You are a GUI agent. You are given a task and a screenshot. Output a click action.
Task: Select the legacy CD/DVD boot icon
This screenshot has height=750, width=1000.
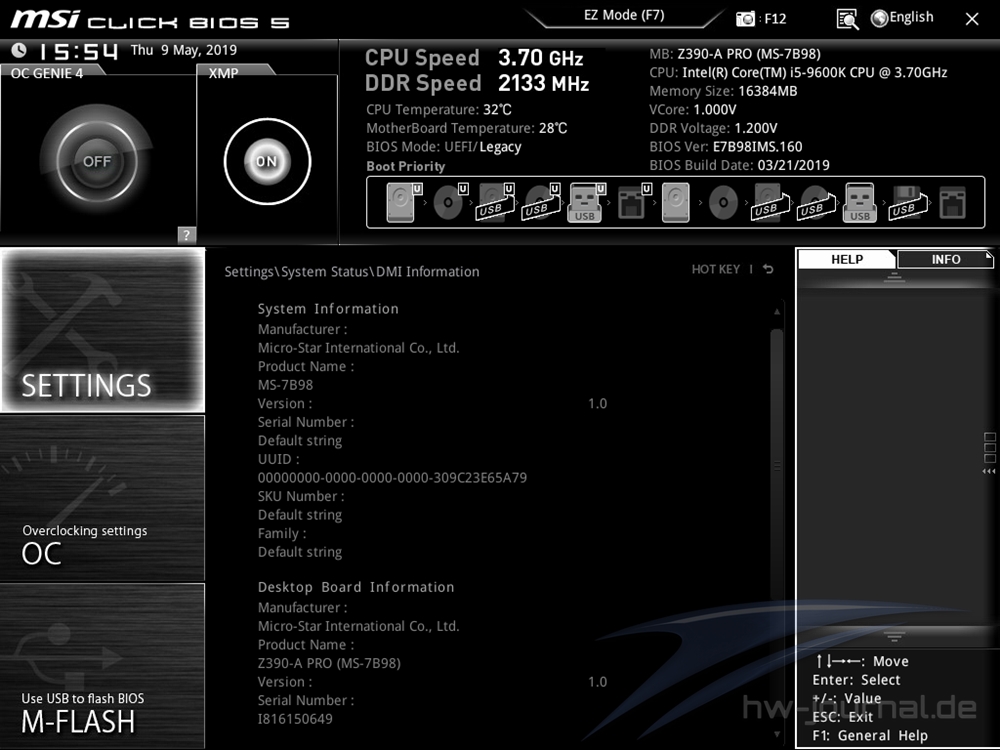coord(723,203)
